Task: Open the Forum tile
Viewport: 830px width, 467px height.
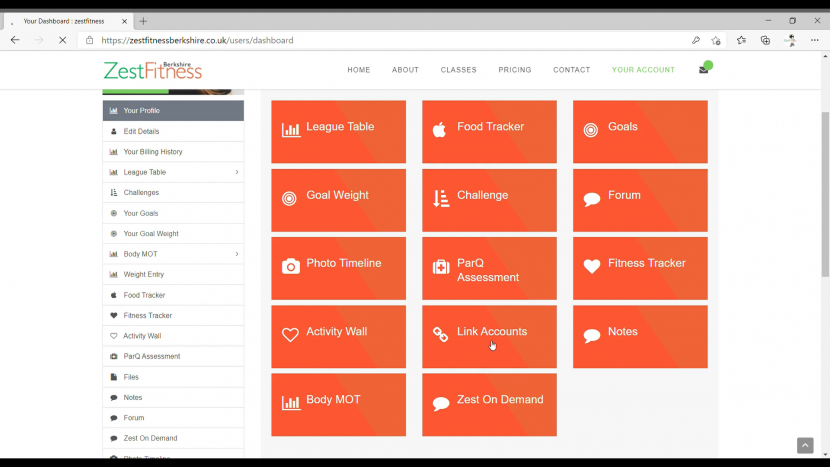Action: point(640,200)
